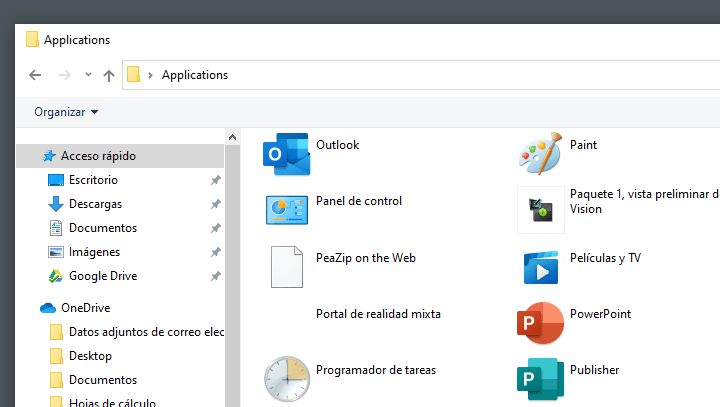This screenshot has height=407, width=720.
Task: Select the Películas y TV label
Action: pos(605,258)
